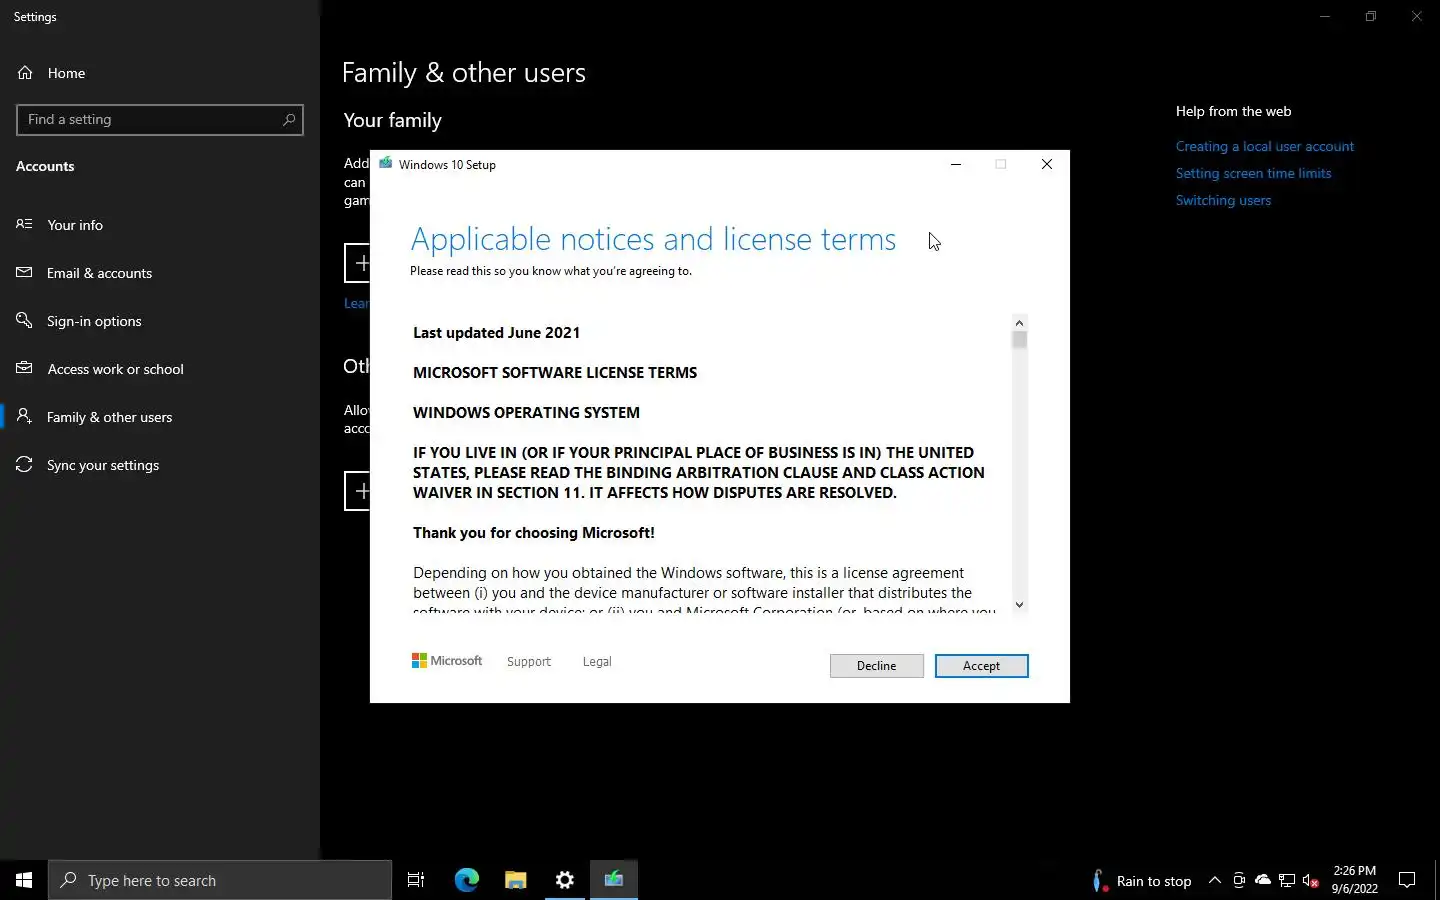Open the Rain to stop weather widget
Viewport: 1440px width, 900px height.
[1142, 881]
